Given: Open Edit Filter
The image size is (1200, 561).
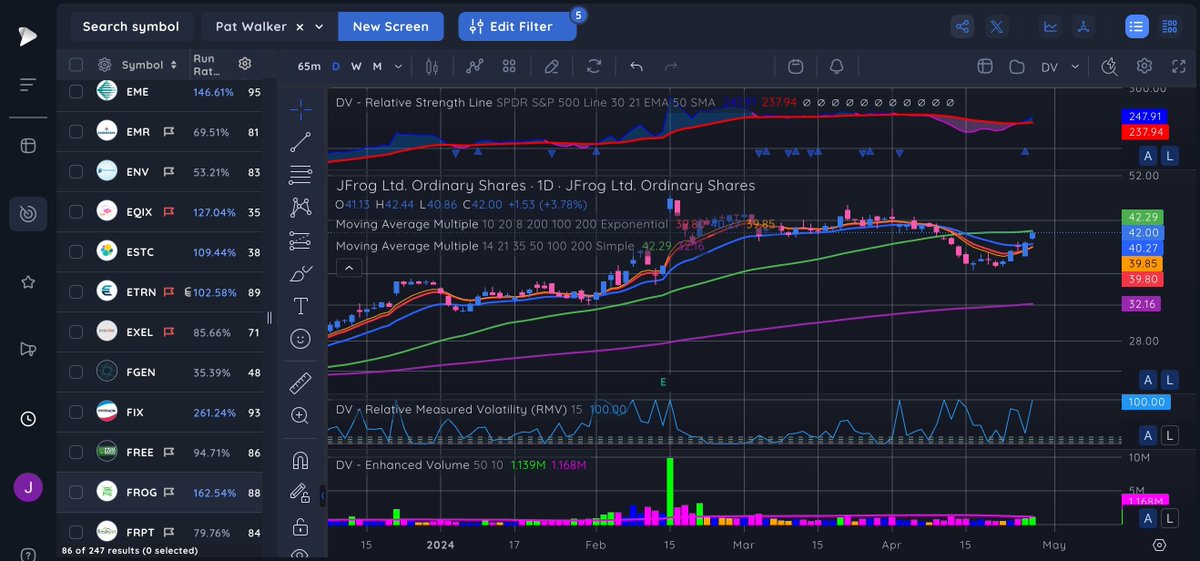Looking at the screenshot, I should (x=518, y=27).
